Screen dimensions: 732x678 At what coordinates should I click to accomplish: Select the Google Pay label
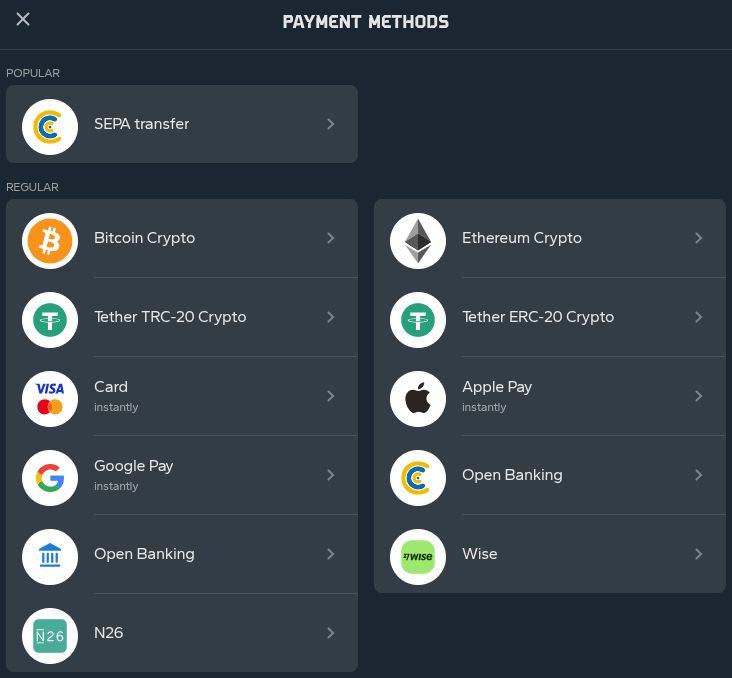pyautogui.click(x=134, y=466)
